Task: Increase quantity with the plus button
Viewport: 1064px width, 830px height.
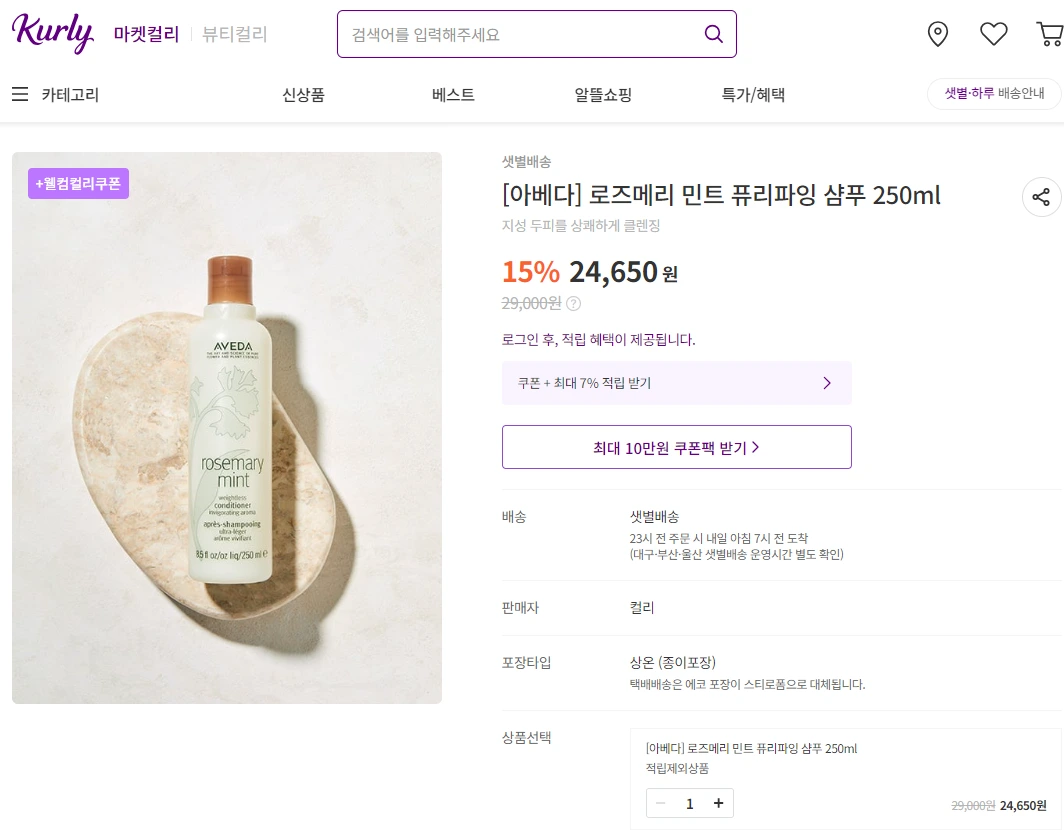Action: (x=718, y=804)
